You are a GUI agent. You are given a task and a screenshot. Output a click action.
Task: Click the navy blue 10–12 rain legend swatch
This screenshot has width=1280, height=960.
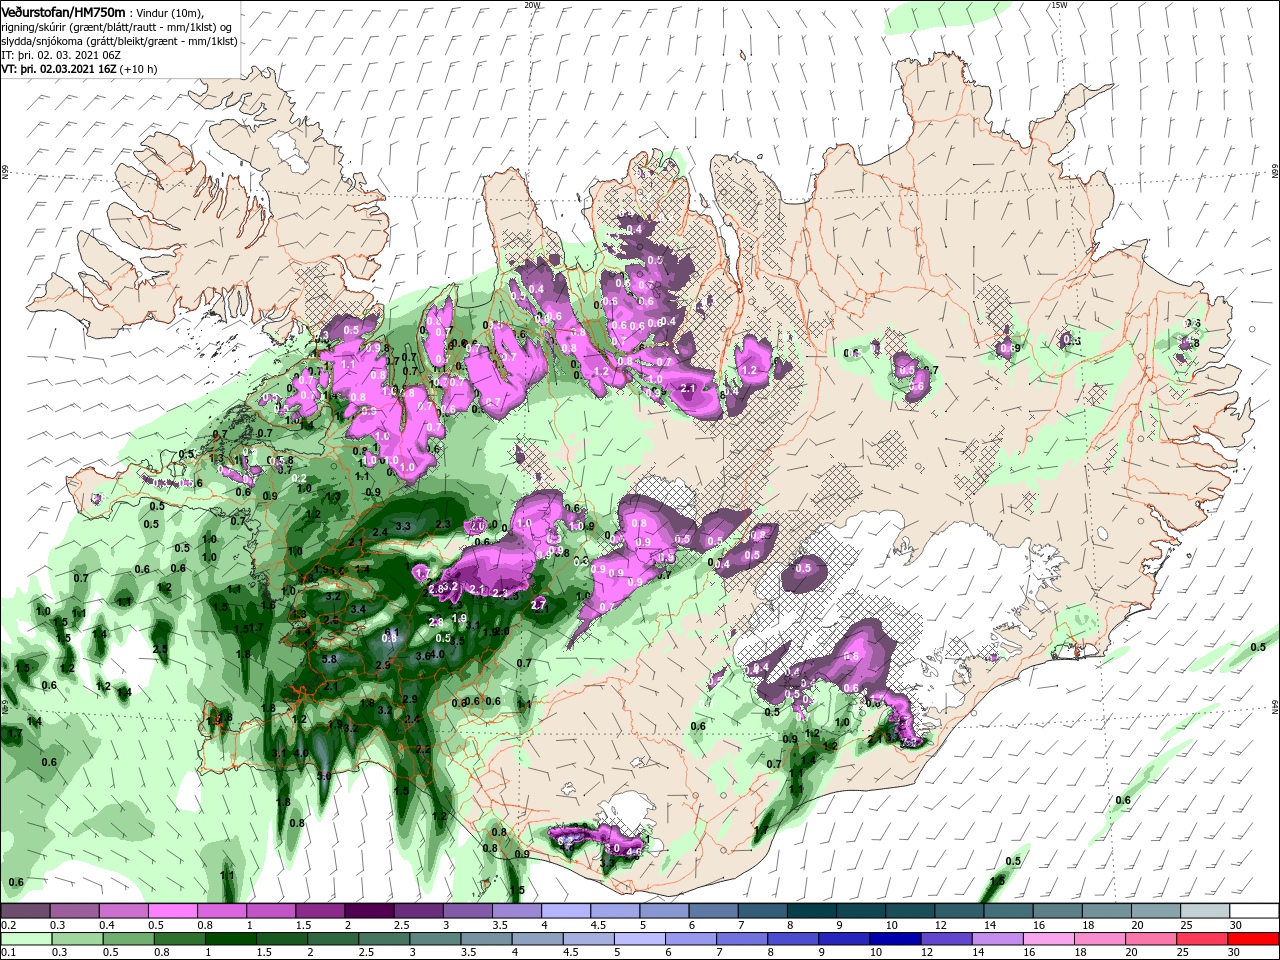(893, 939)
